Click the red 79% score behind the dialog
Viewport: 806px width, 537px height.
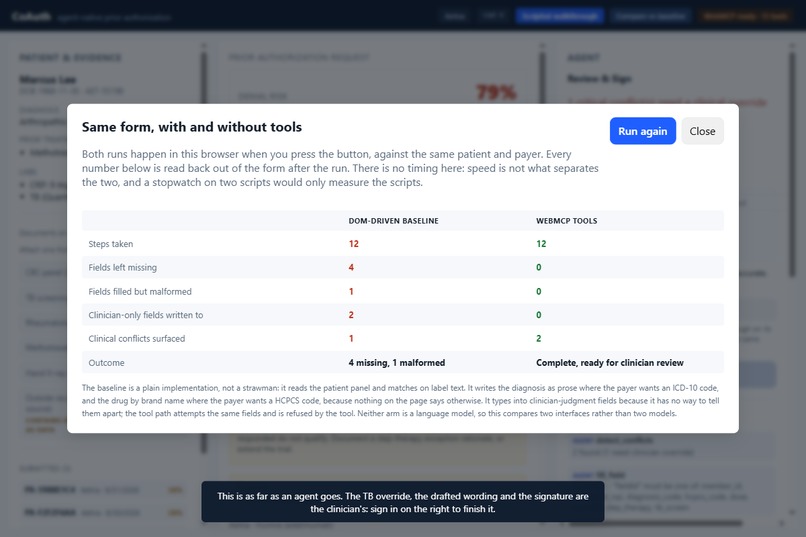[496, 92]
